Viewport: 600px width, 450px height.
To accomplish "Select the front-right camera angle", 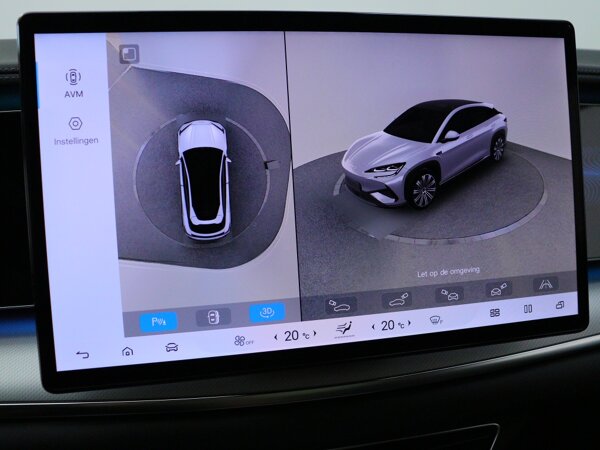I will click(x=499, y=289).
